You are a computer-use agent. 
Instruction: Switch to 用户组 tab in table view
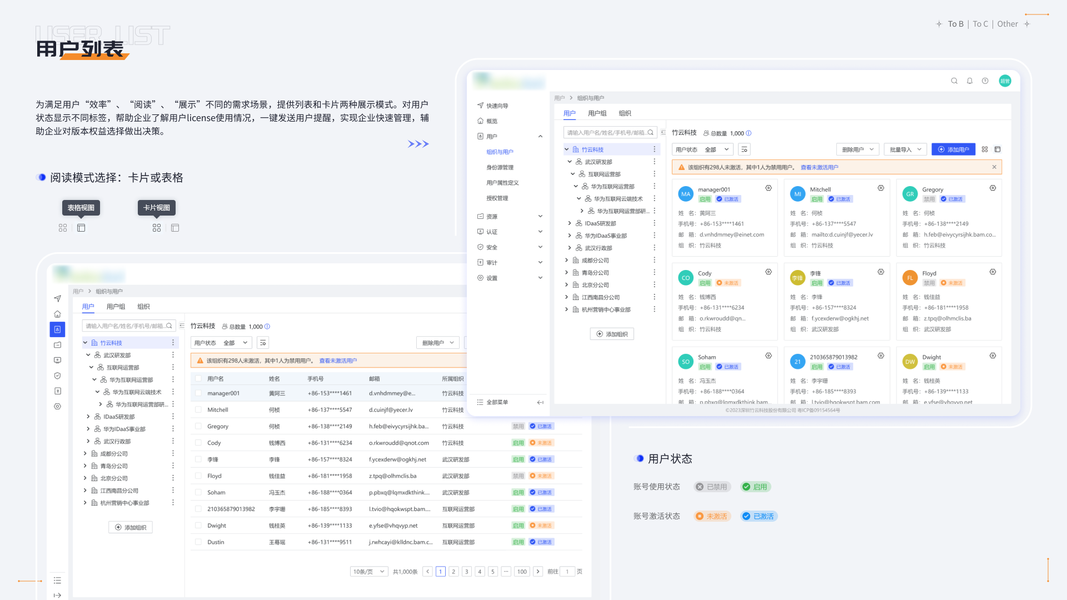pos(116,307)
